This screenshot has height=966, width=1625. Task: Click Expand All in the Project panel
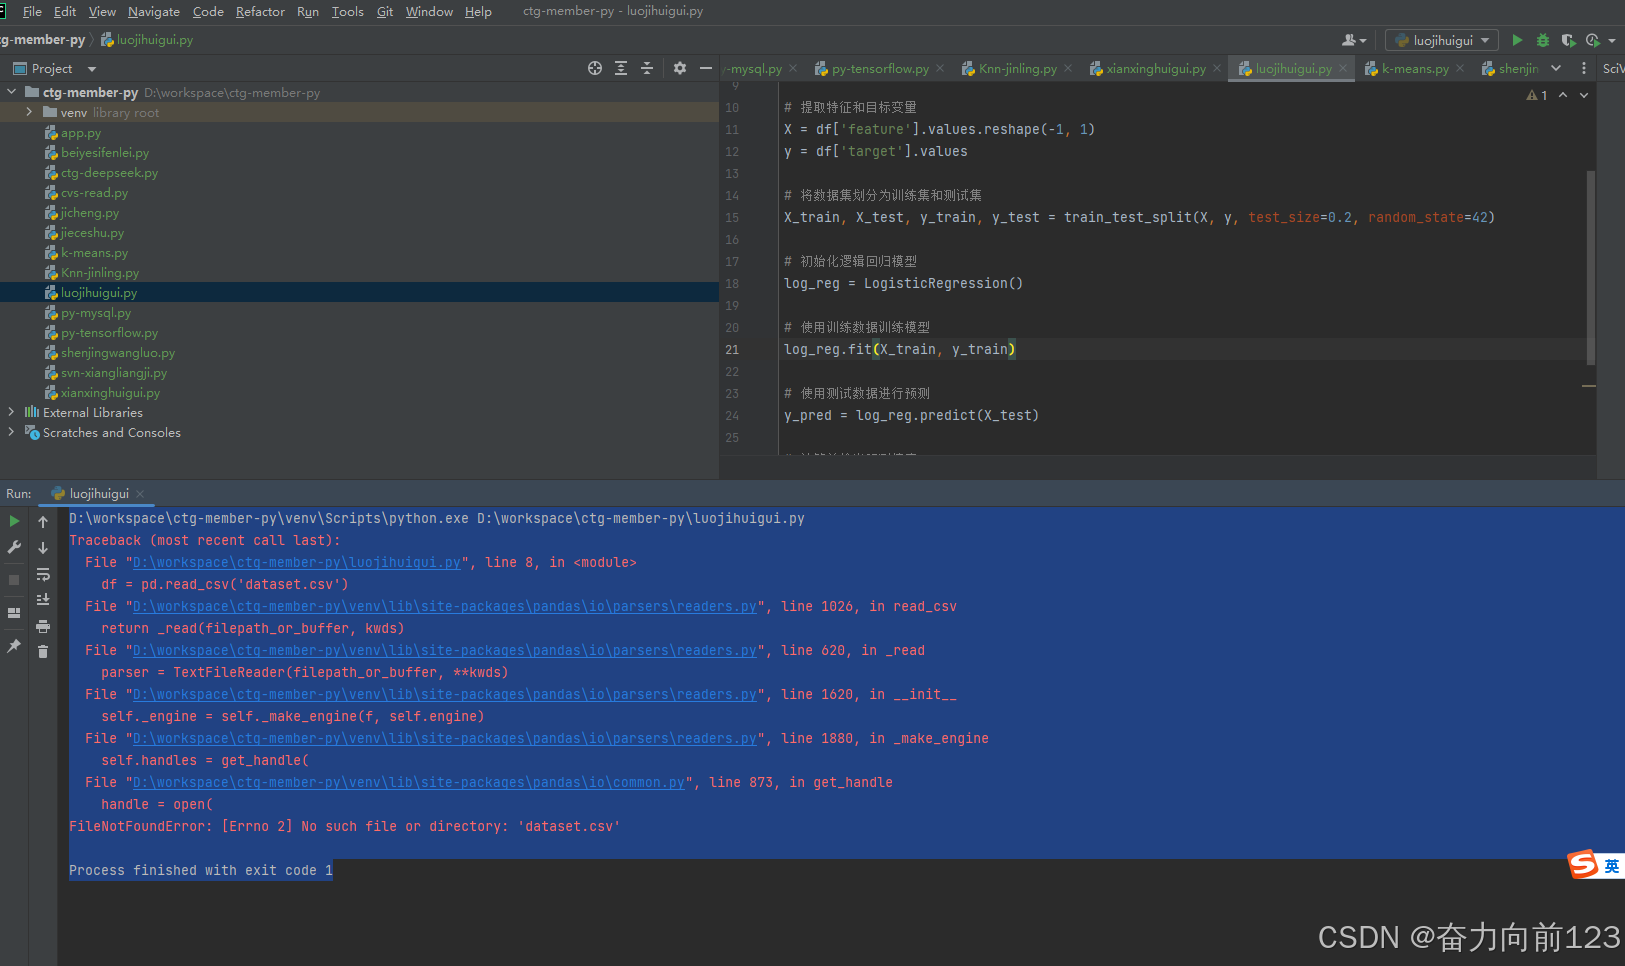(621, 68)
